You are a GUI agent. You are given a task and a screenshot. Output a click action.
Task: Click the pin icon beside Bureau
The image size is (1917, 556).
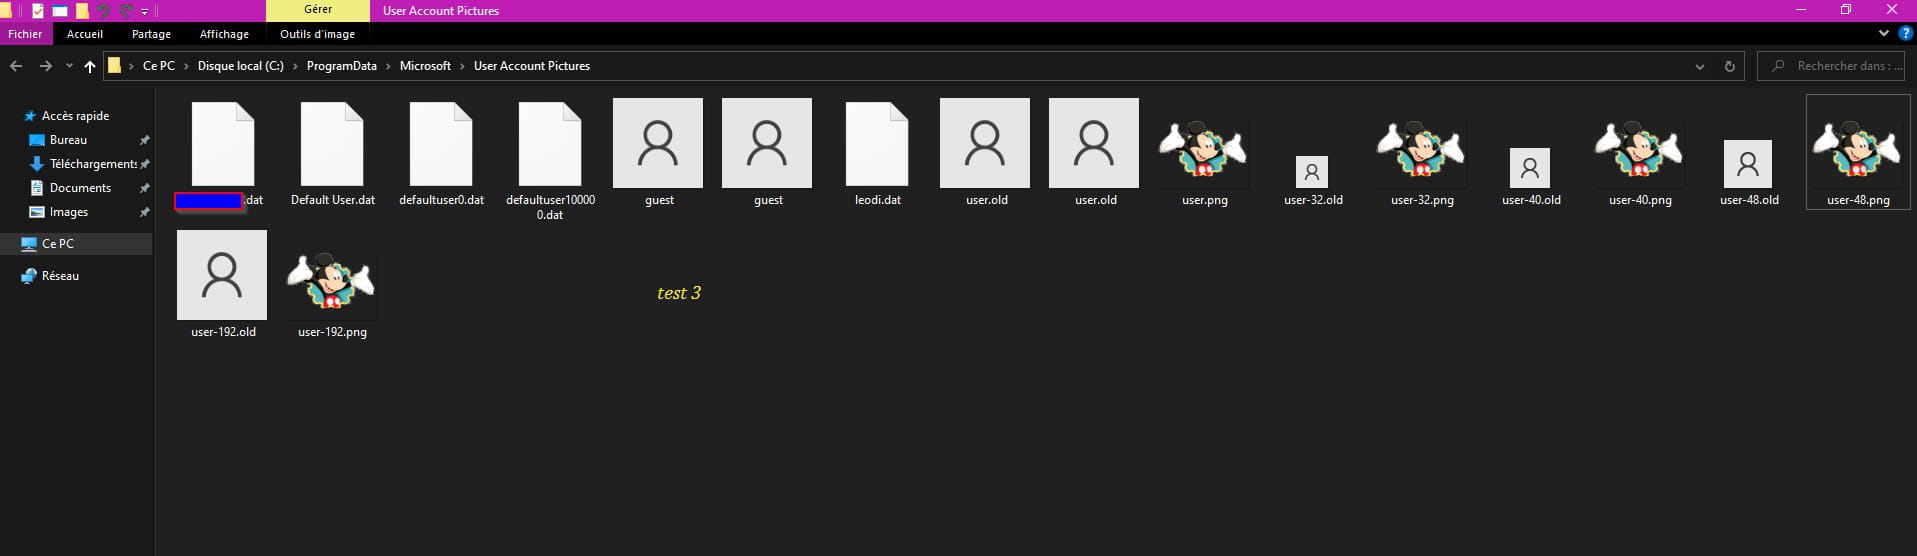pos(144,140)
